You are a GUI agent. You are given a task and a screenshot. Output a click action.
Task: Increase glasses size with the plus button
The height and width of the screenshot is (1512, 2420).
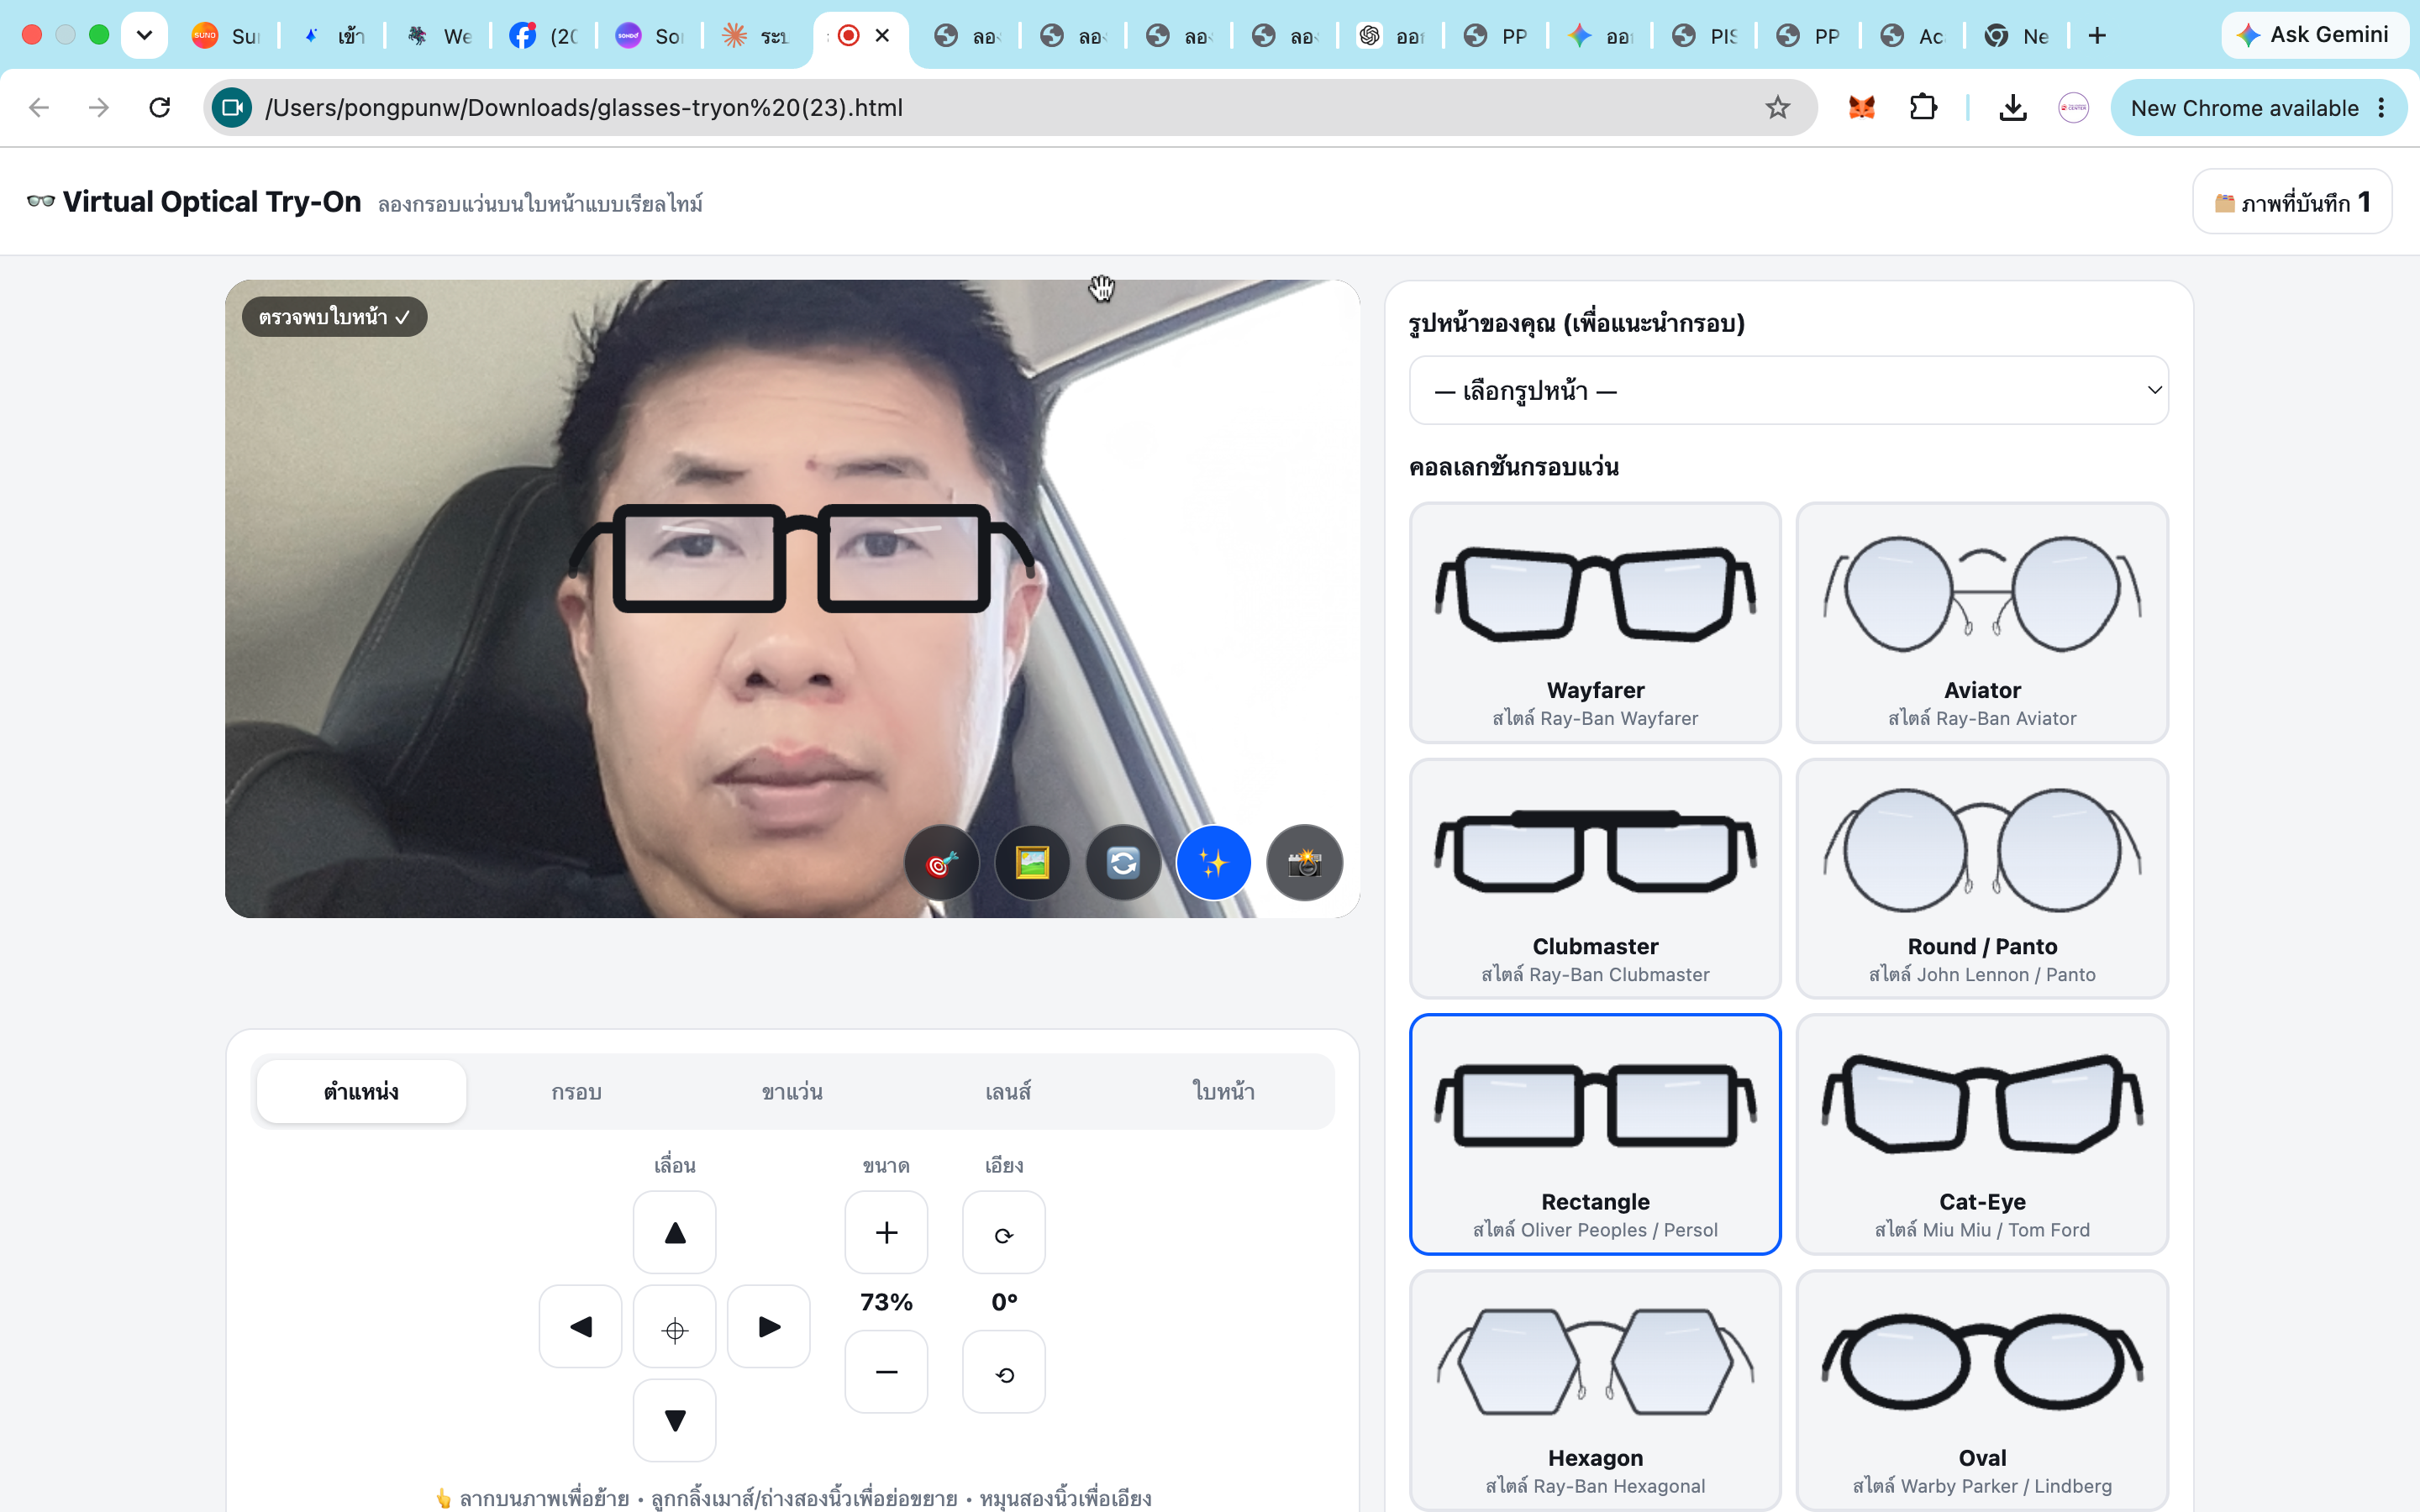pos(886,1232)
